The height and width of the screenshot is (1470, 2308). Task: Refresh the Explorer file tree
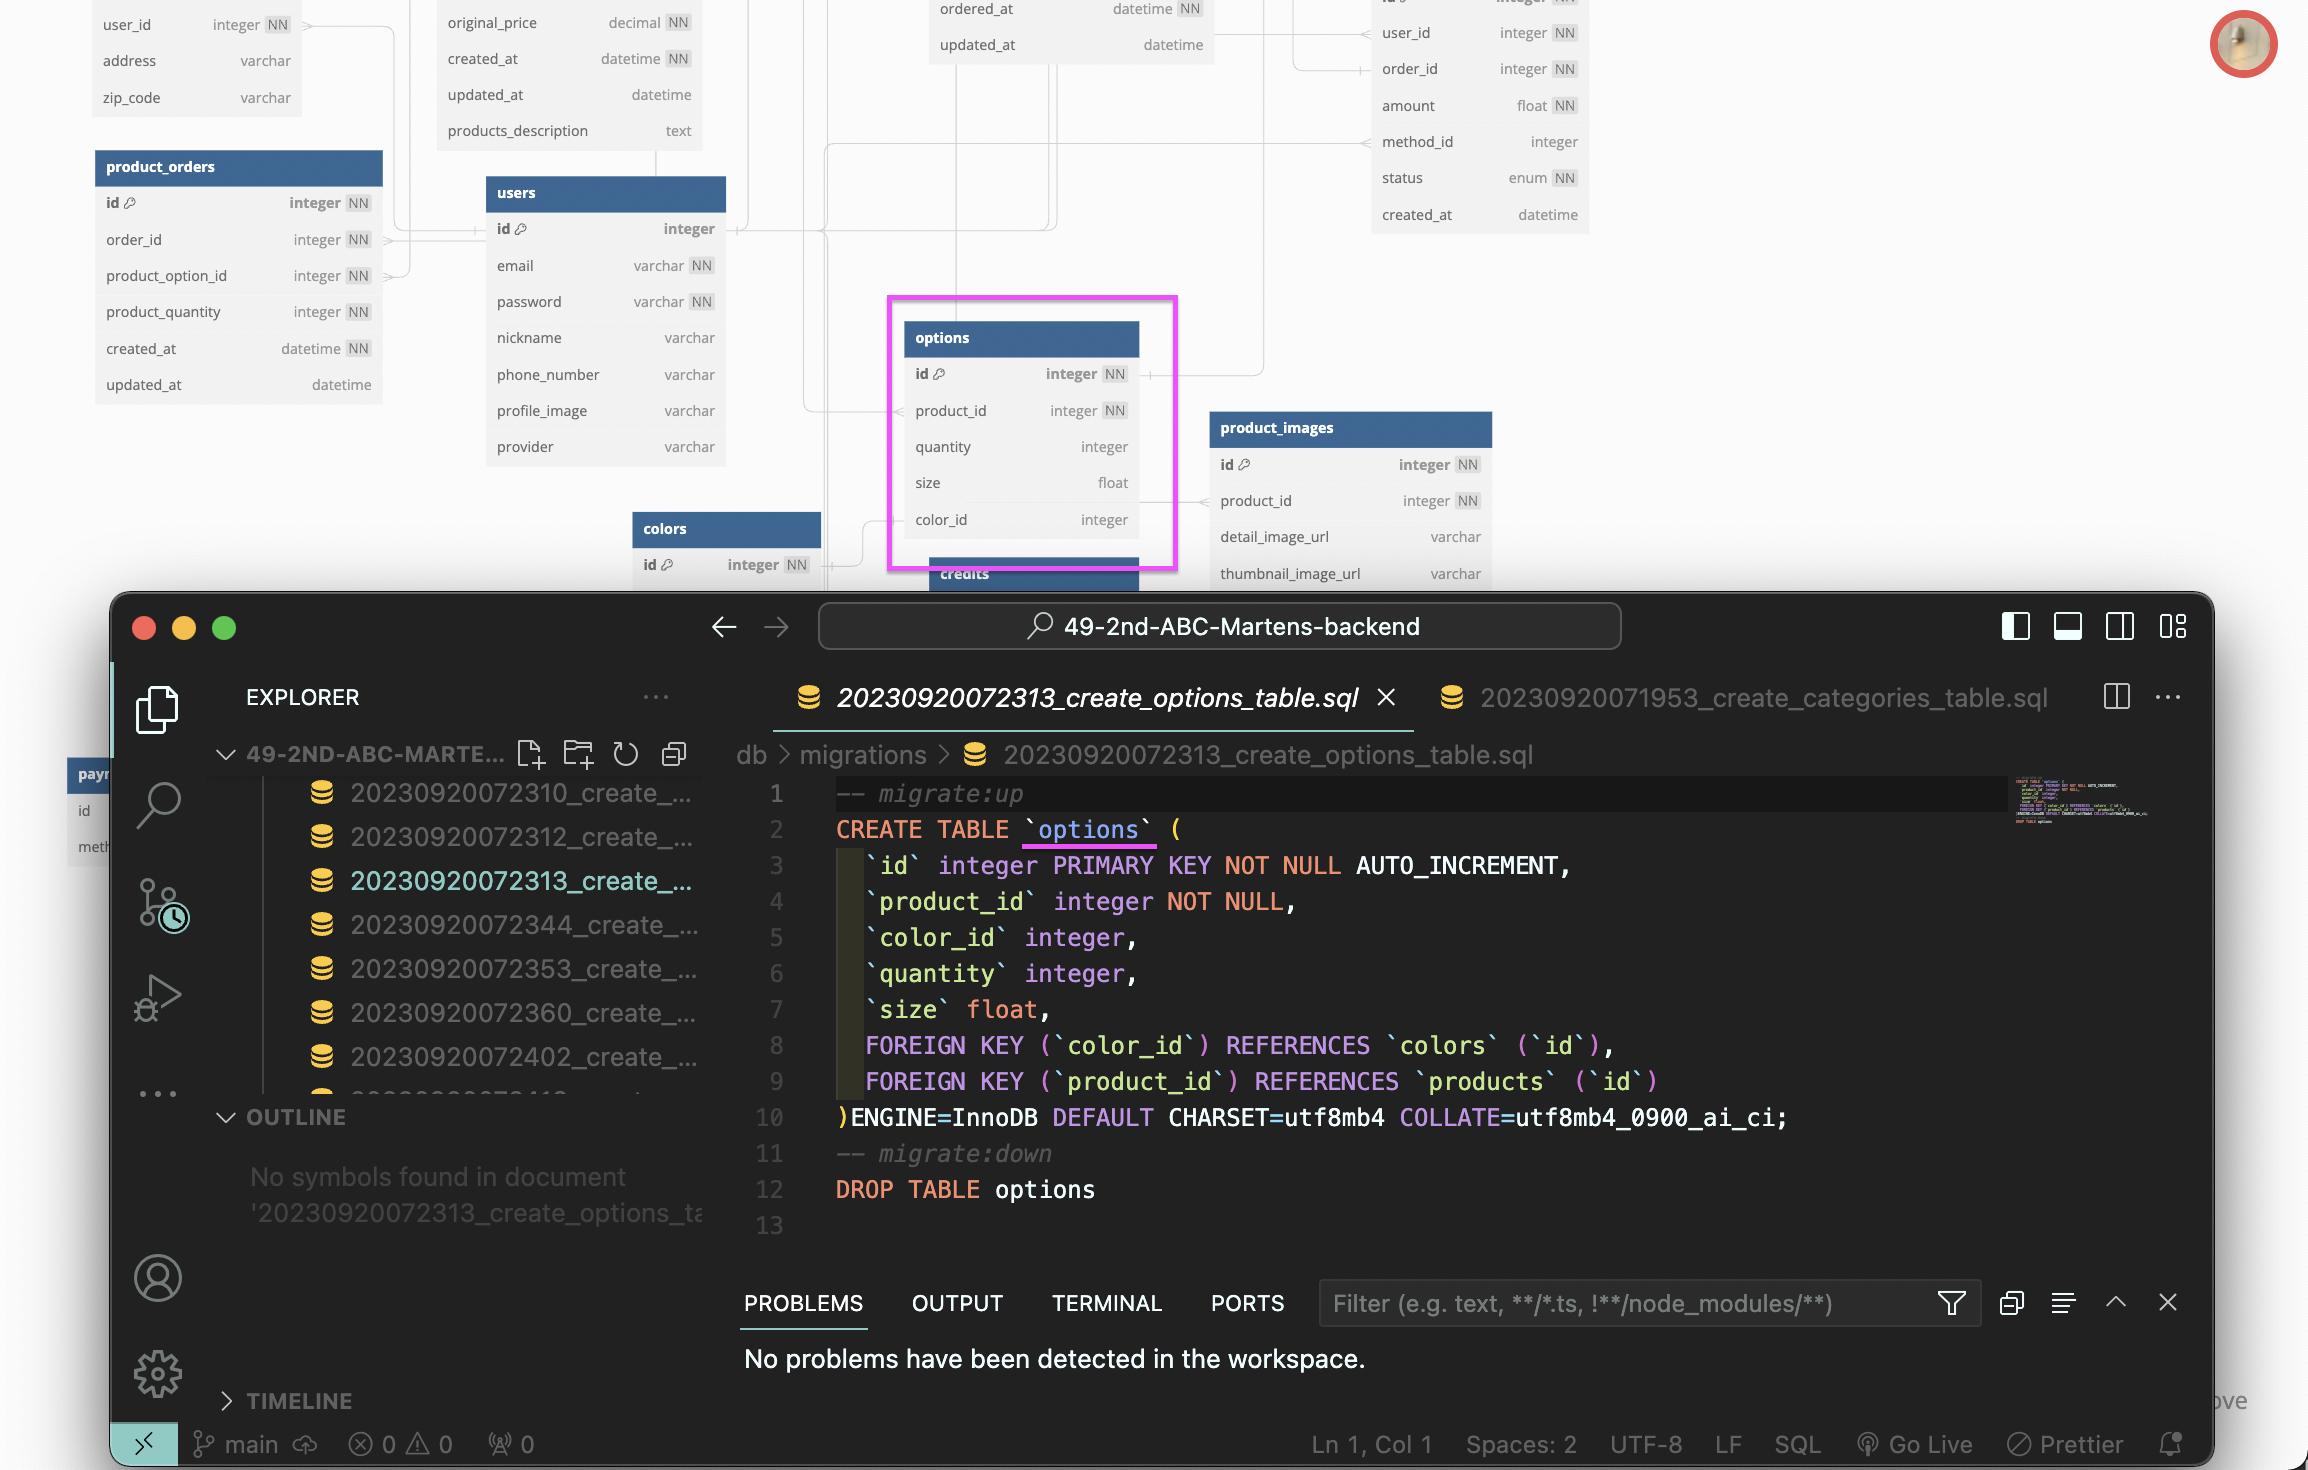[x=626, y=754]
